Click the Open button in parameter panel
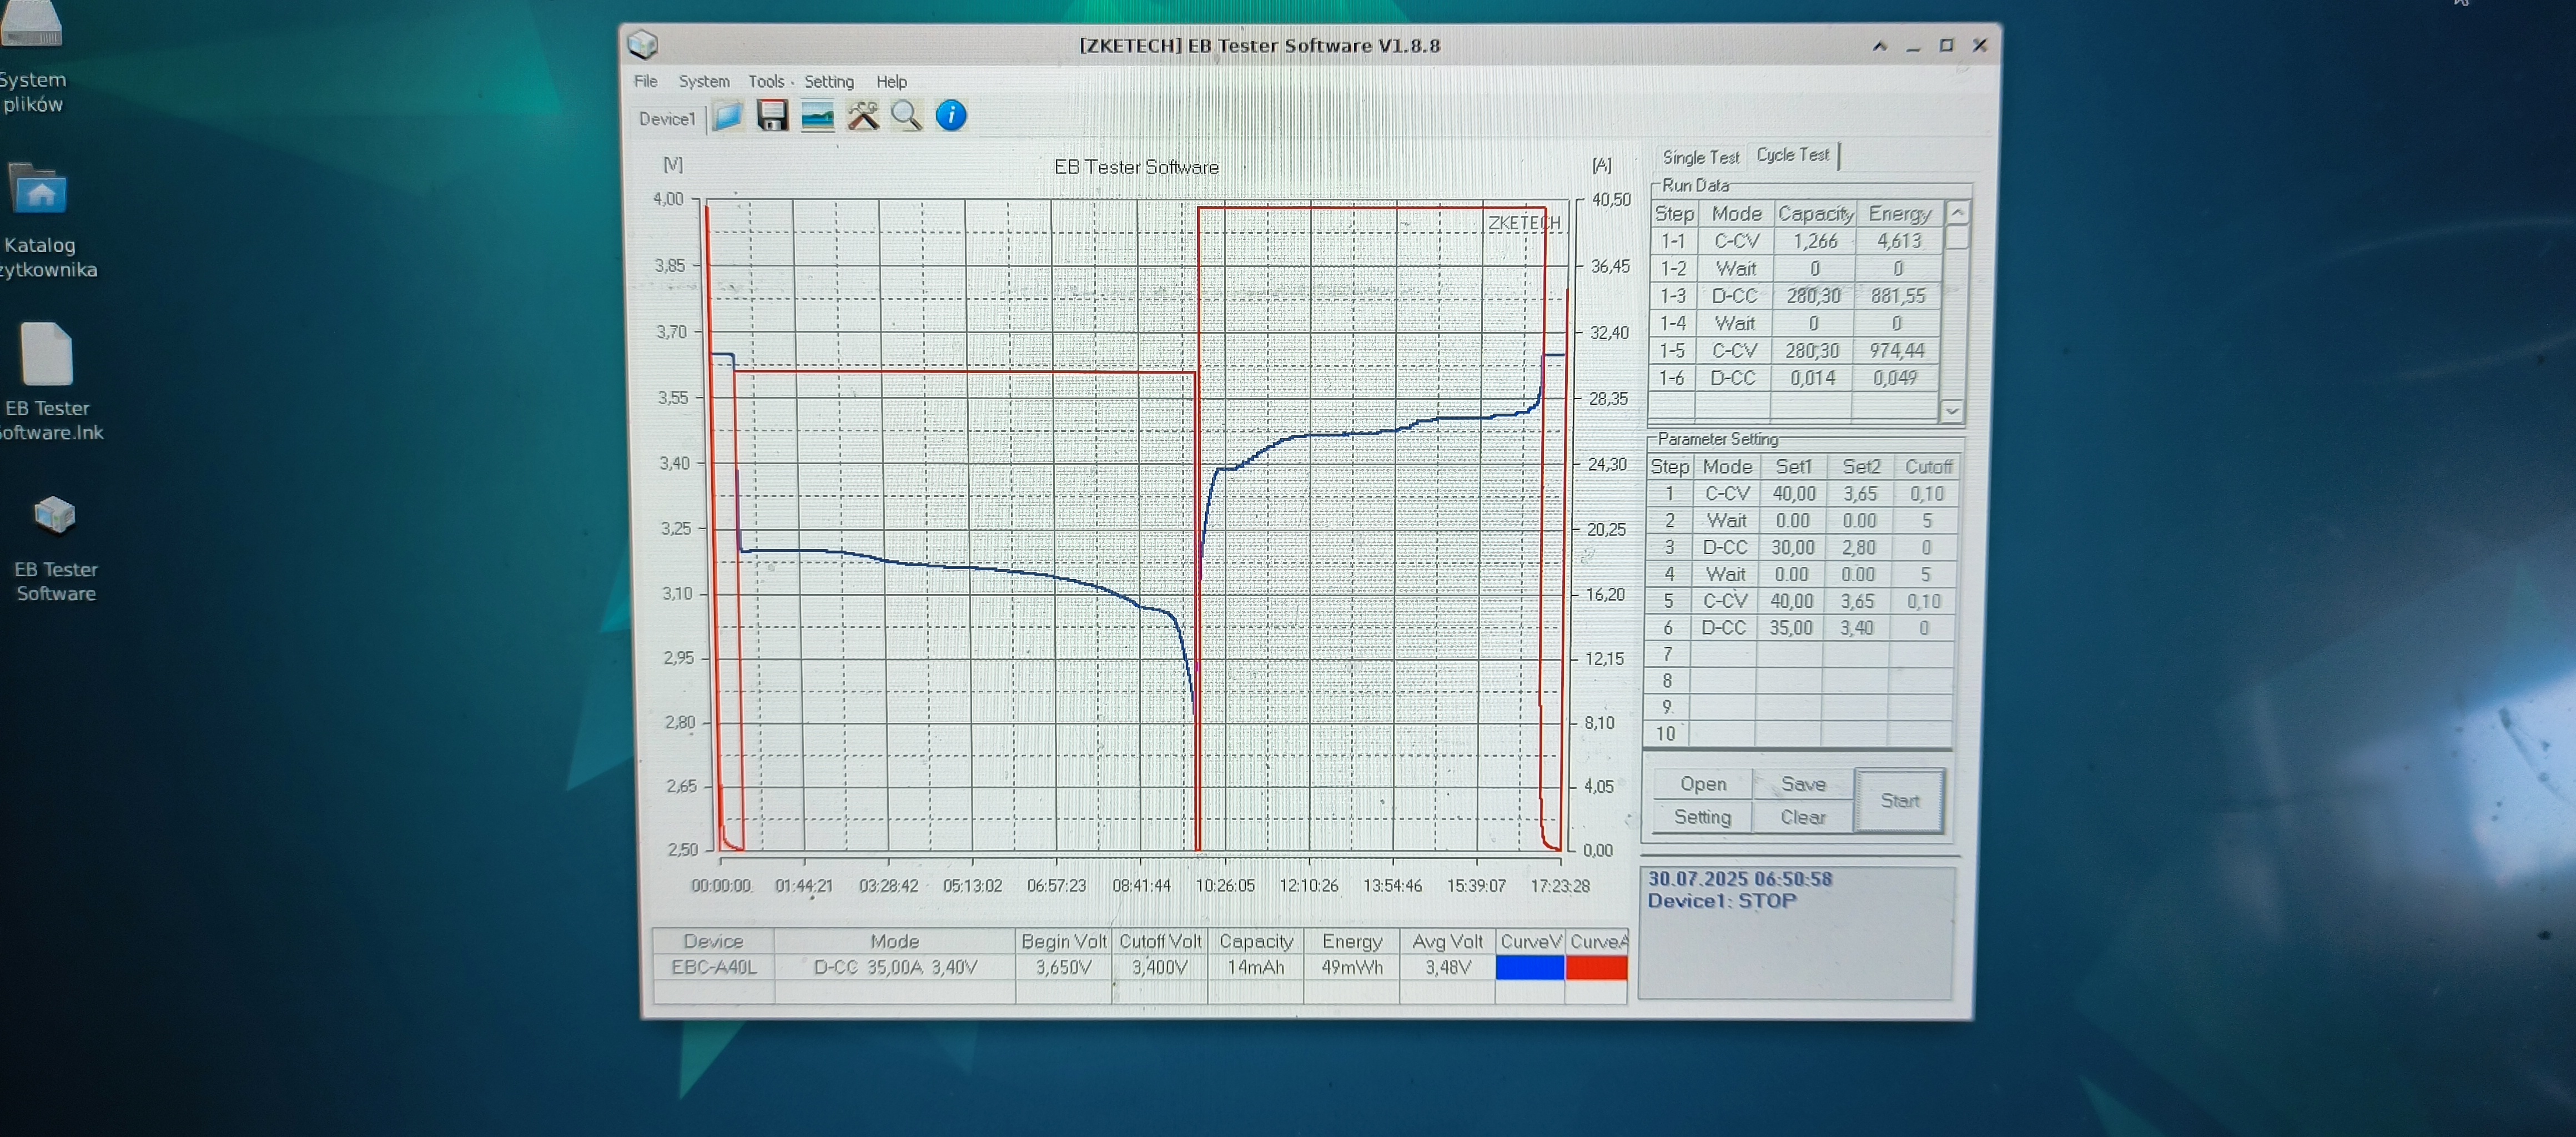Viewport: 2576px width, 1137px height. click(1702, 784)
